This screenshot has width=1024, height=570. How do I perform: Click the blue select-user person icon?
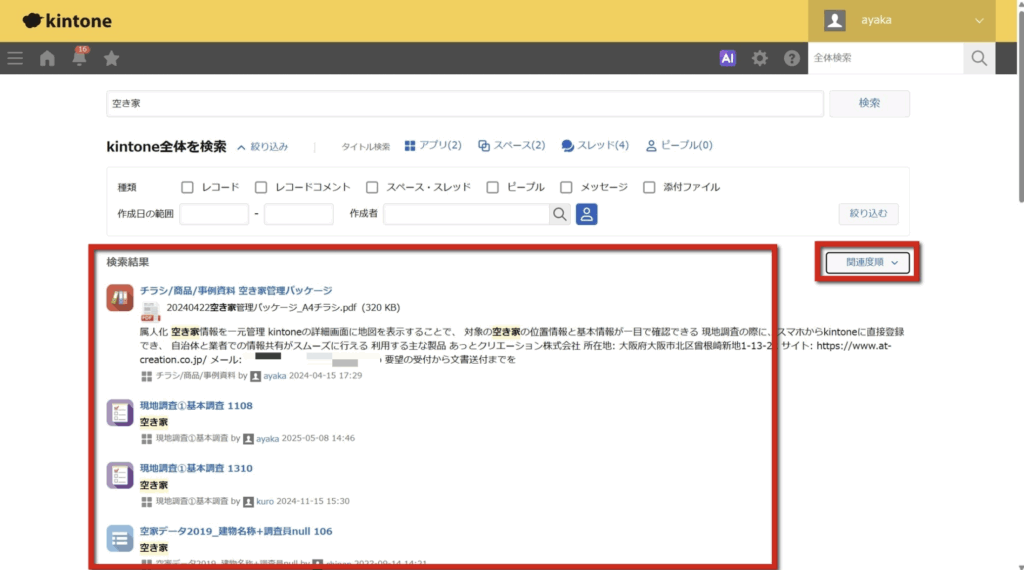coord(586,214)
